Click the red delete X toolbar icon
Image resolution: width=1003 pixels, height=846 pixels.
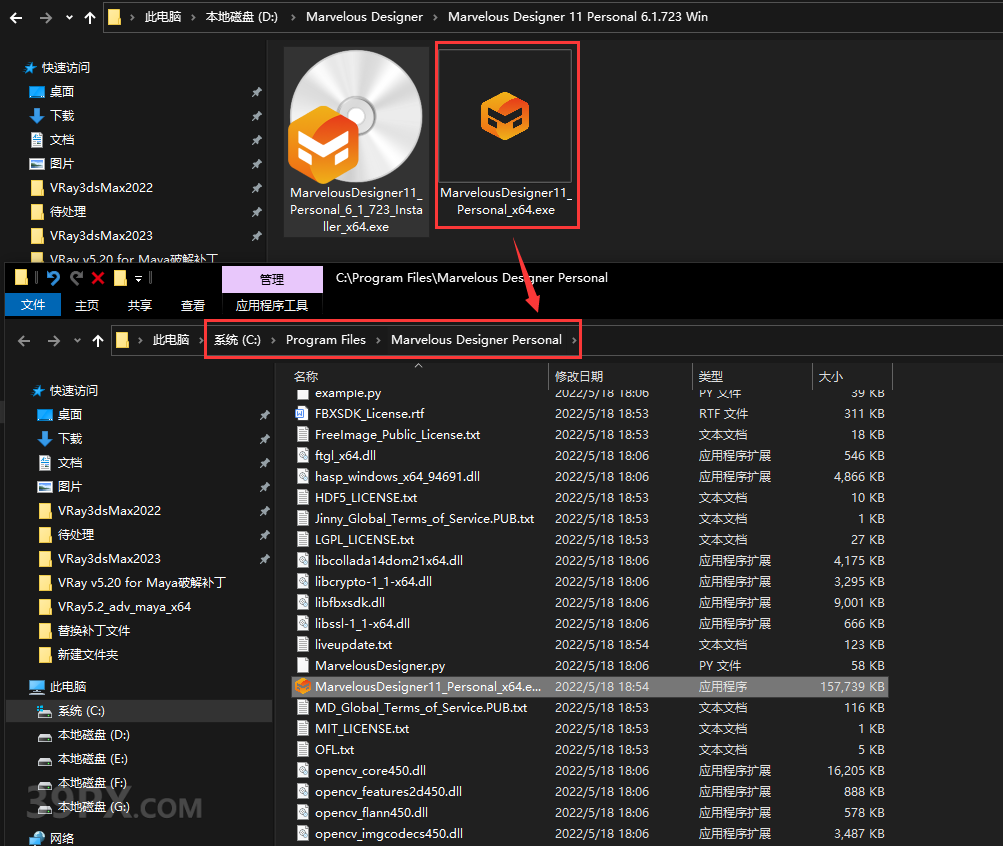coord(98,278)
